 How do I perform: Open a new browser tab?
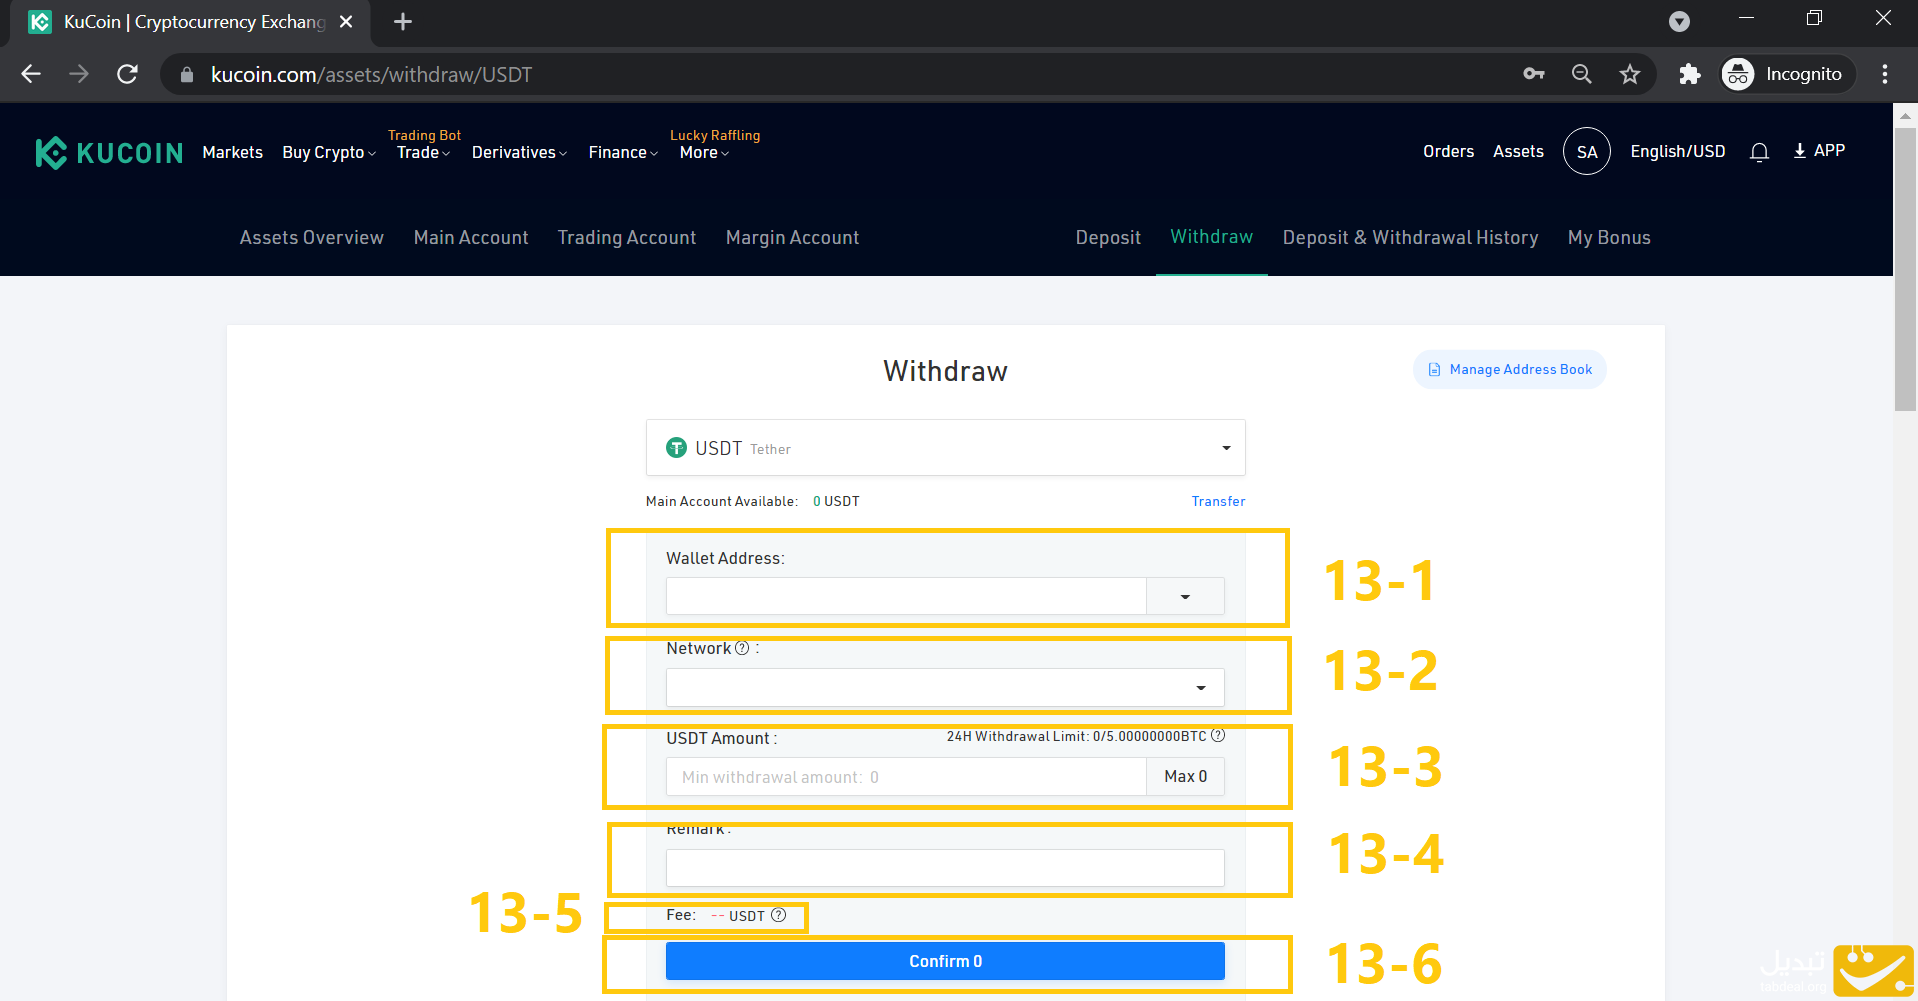402,22
